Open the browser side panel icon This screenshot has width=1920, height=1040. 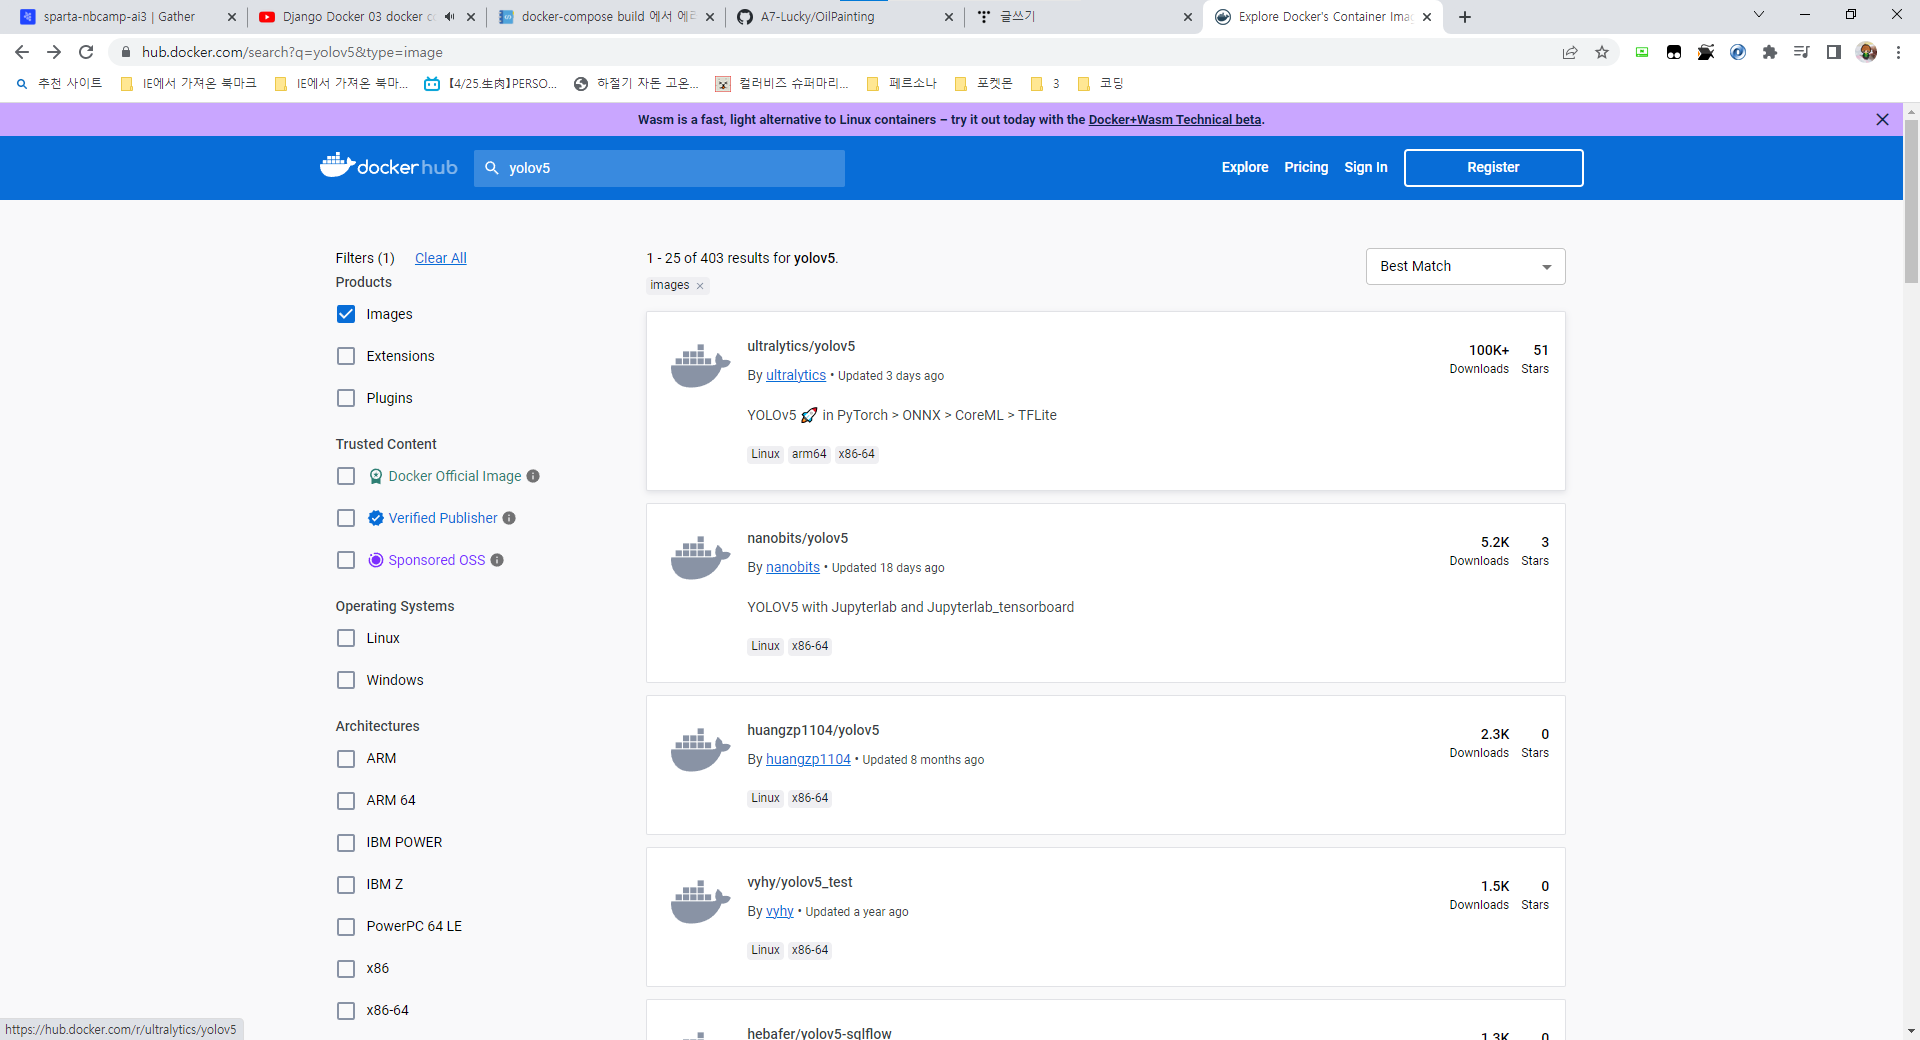tap(1834, 52)
